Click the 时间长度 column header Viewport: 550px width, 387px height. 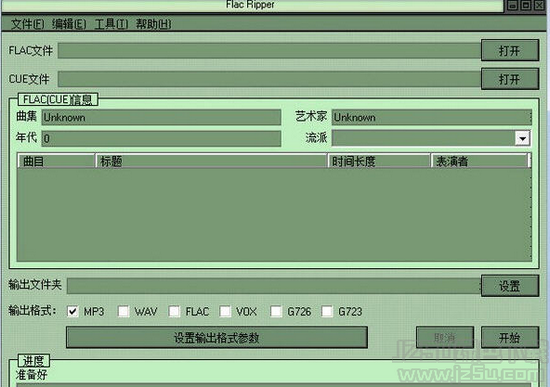coord(379,161)
